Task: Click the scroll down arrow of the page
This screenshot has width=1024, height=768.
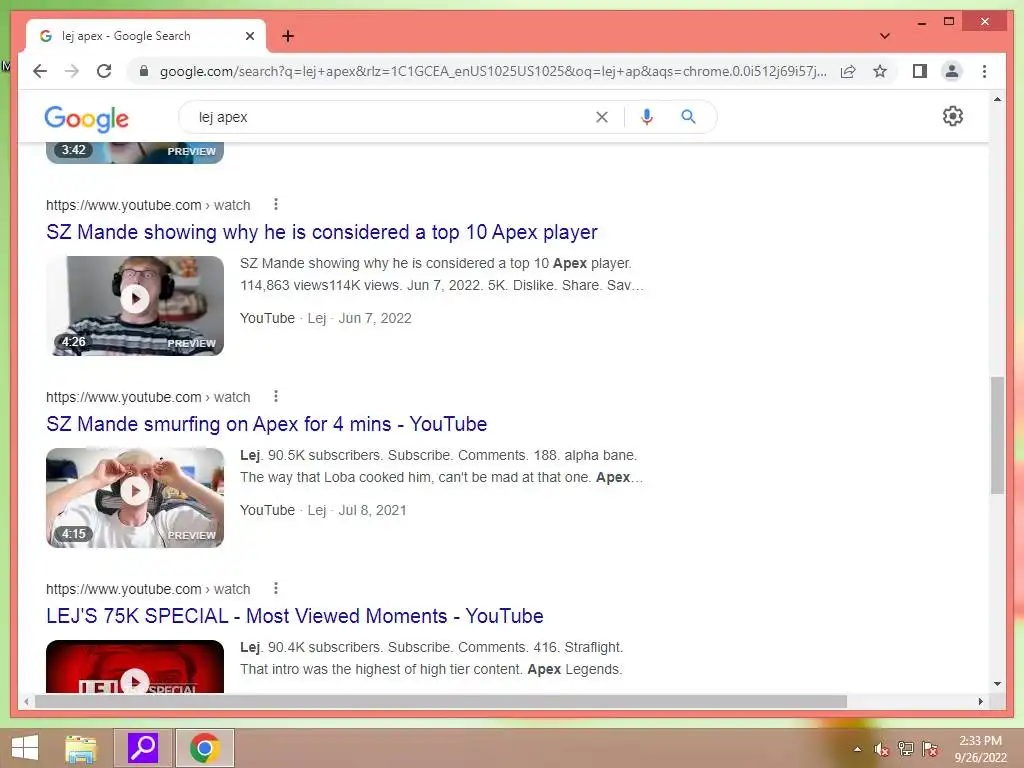Action: pyautogui.click(x=997, y=684)
